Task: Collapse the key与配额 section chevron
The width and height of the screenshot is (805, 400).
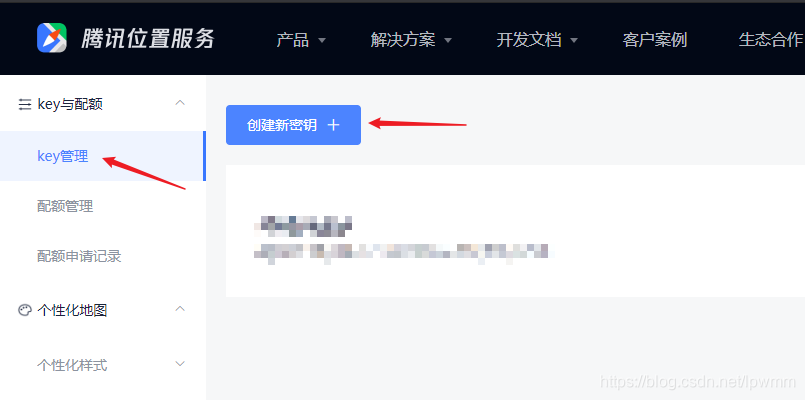Action: [180, 103]
